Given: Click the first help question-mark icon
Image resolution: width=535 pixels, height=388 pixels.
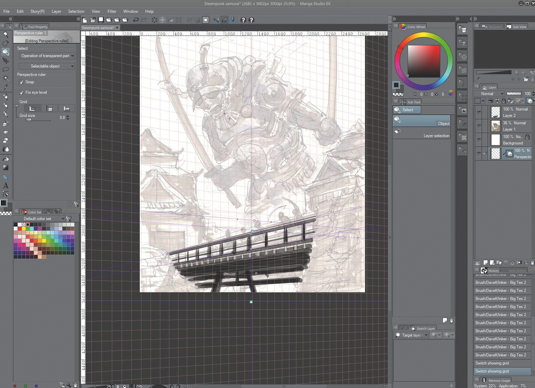Looking at the screenshot, I should [243, 20].
